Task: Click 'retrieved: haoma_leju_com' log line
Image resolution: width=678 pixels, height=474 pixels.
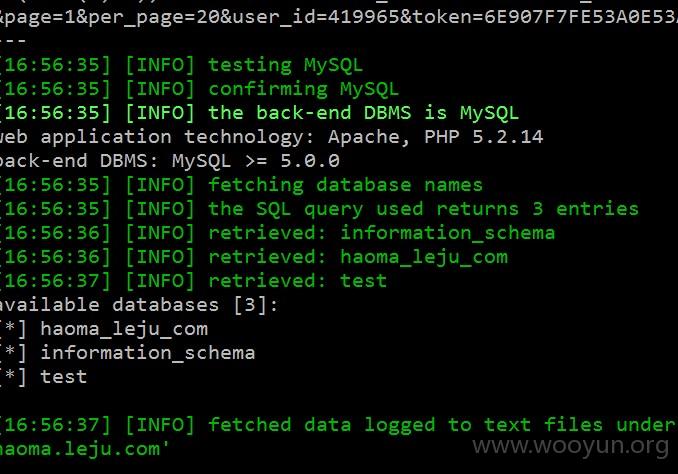Action: click(x=253, y=257)
